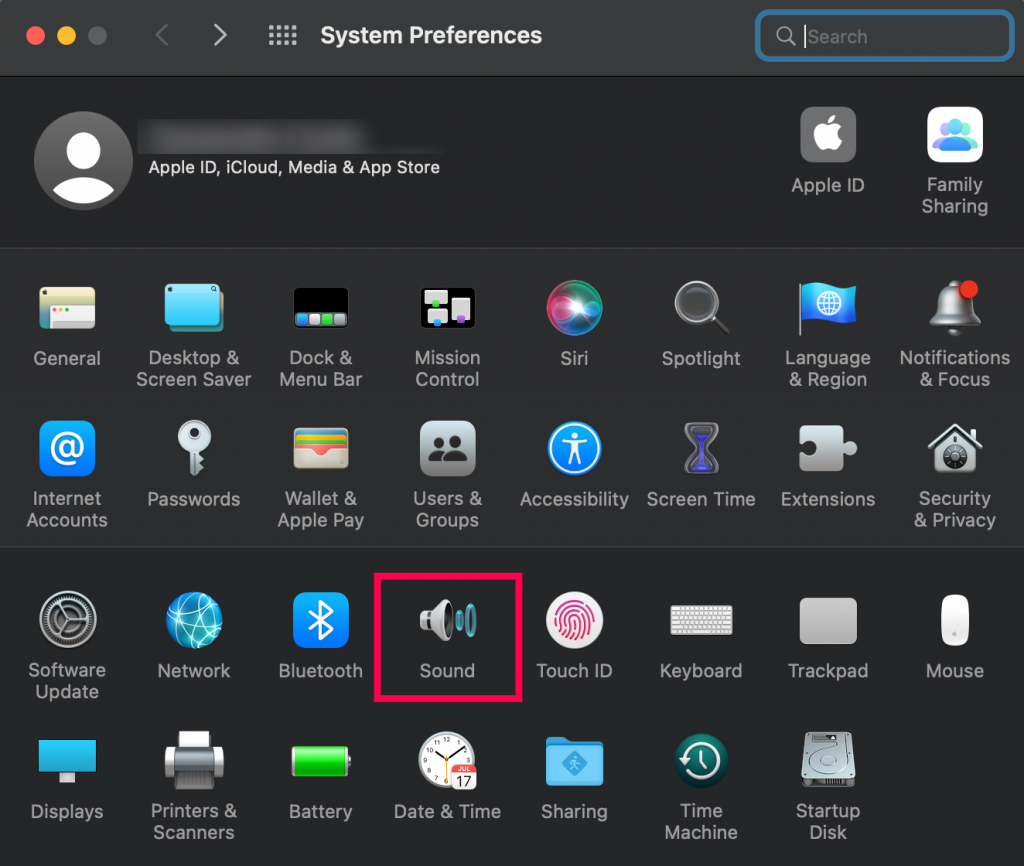Click the Search field

coord(884,35)
